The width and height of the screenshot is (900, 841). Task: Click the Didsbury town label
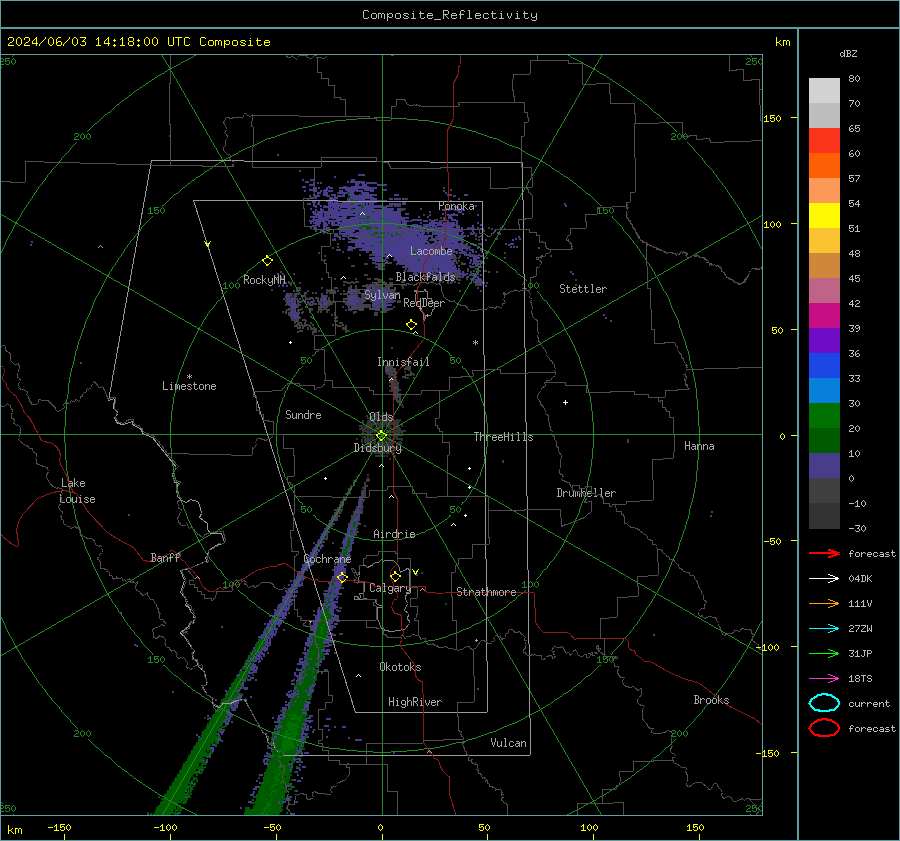click(377, 448)
